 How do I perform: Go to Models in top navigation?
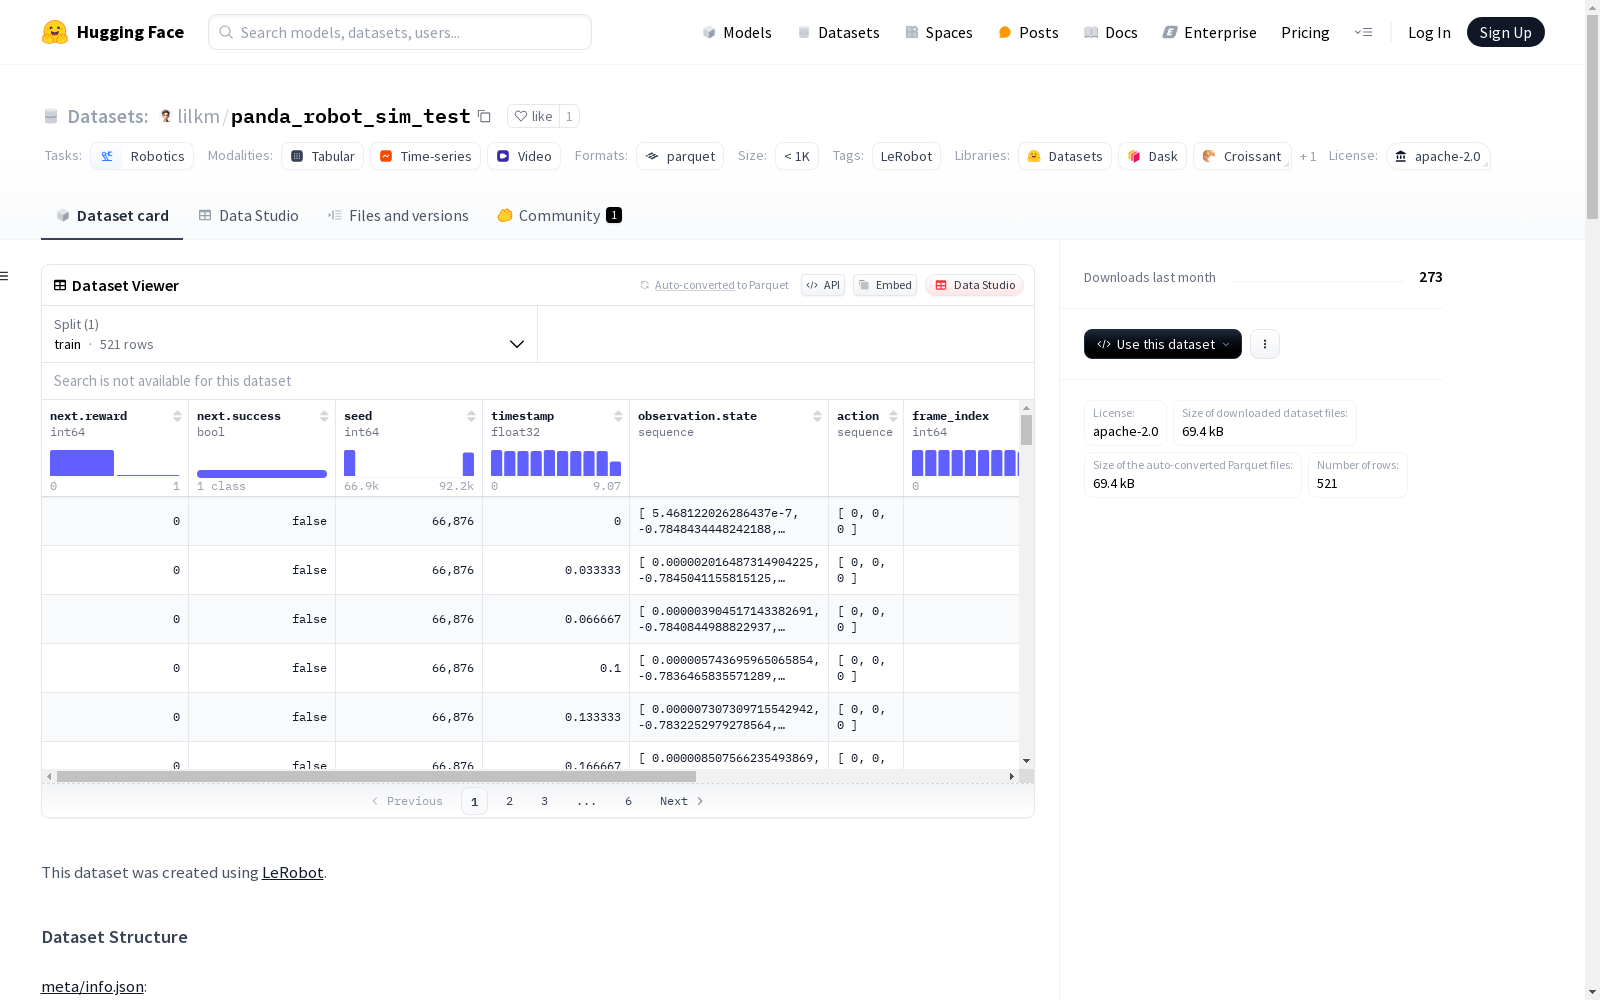[737, 32]
